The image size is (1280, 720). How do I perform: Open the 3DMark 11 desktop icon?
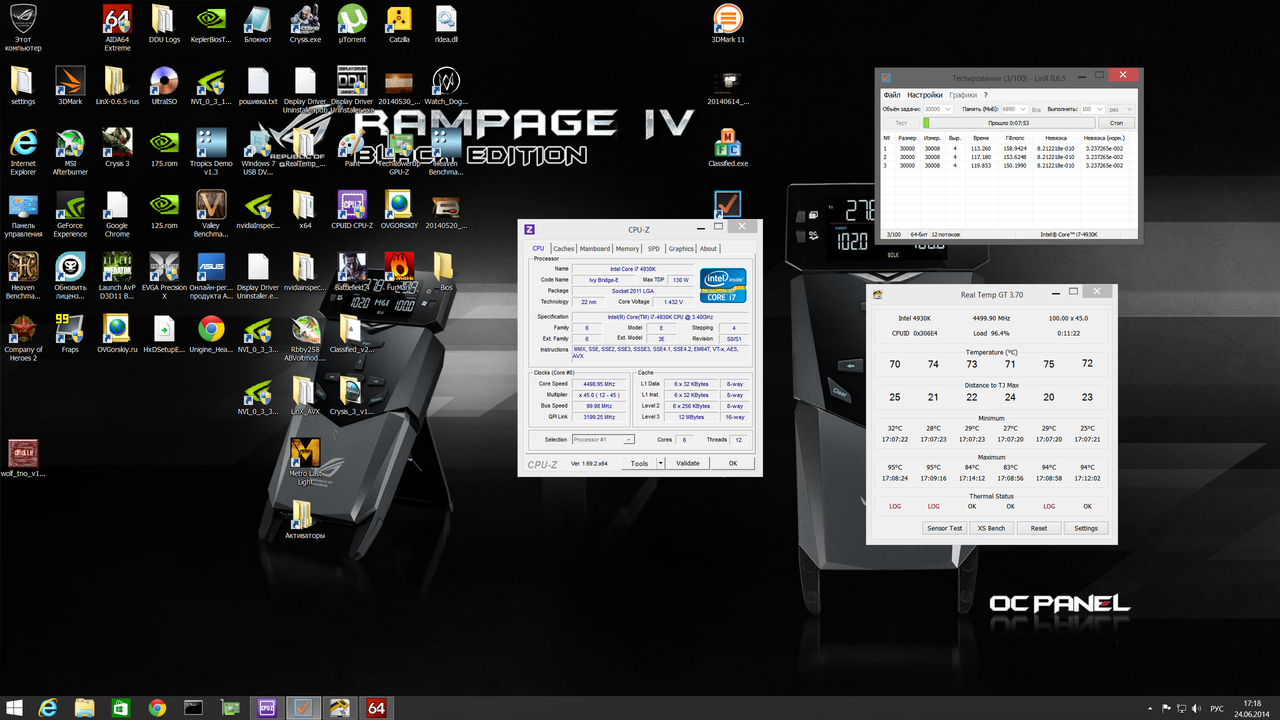point(728,23)
